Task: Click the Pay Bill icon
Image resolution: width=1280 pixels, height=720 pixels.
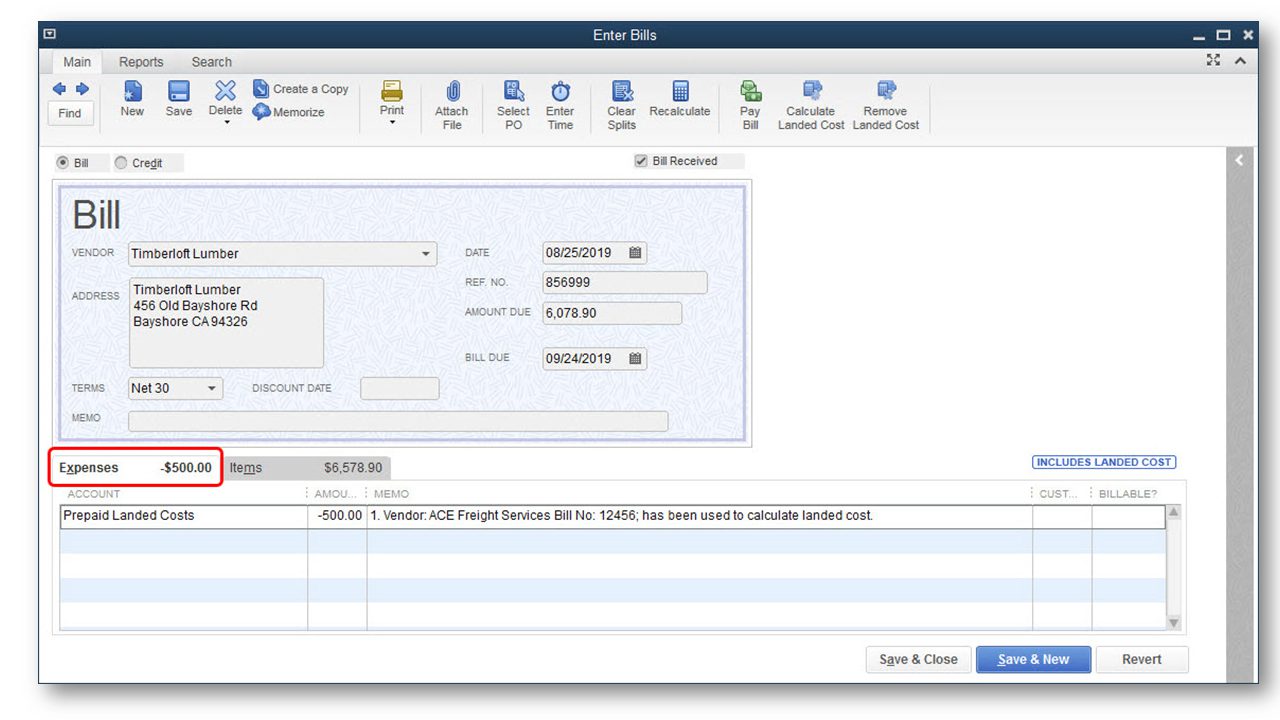Action: (x=750, y=92)
